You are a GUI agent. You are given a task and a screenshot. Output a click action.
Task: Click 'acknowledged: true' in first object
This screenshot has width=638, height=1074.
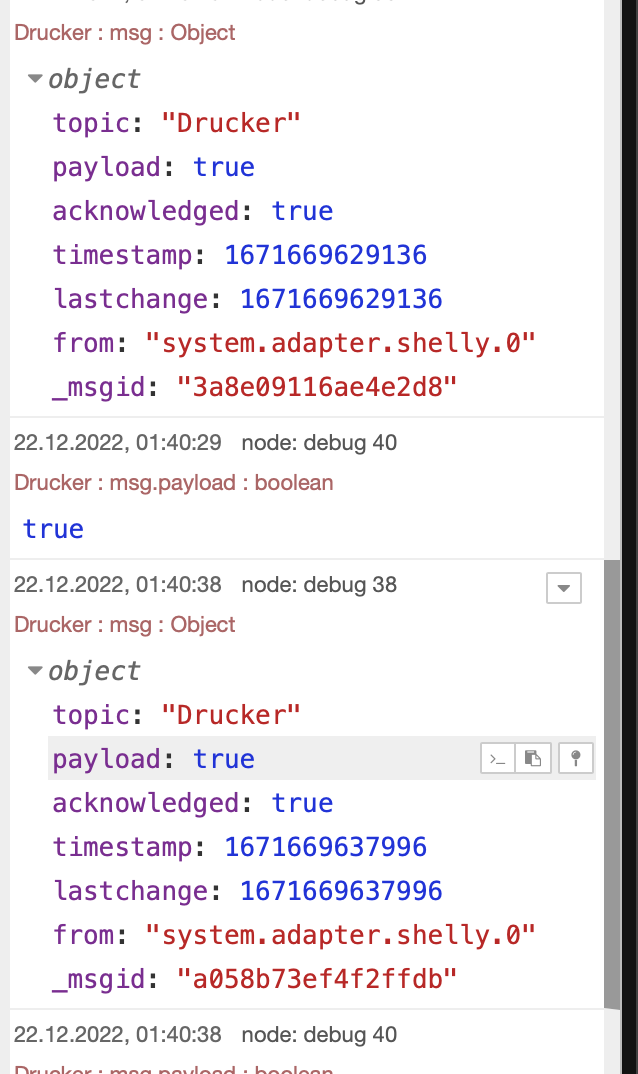[x=193, y=211]
